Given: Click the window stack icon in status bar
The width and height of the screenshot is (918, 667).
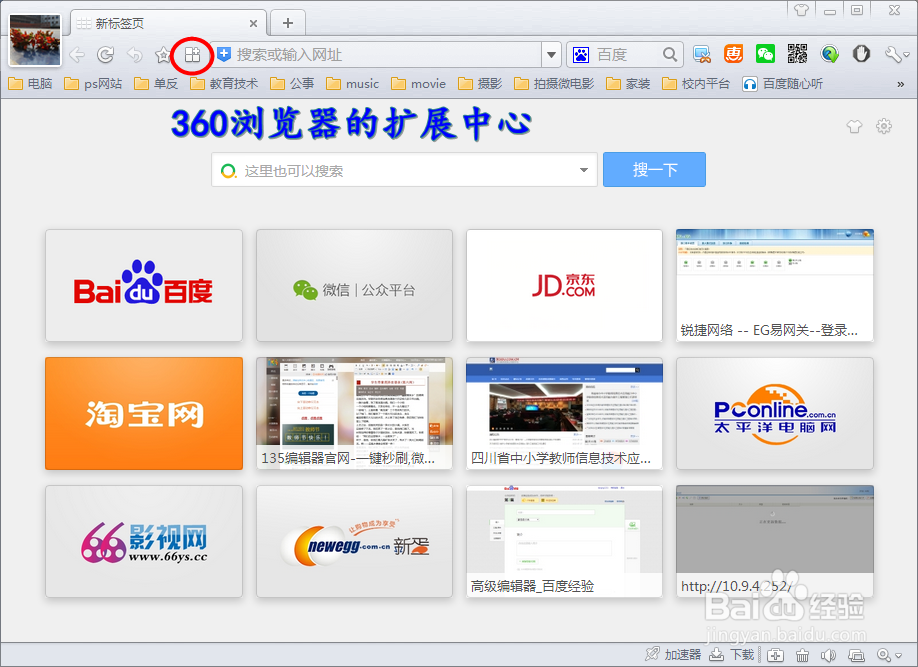Looking at the screenshot, I should (857, 655).
